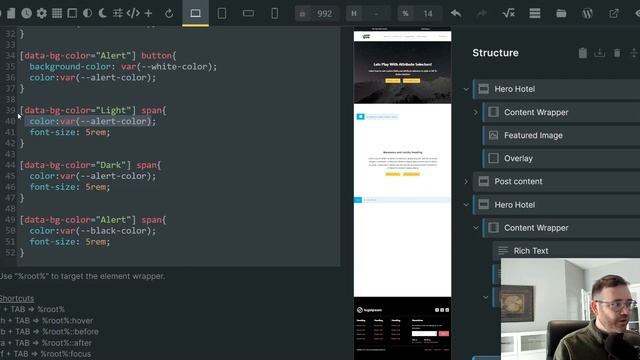Click code line color:var(--black-color);
This screenshot has height=360, width=640.
93,231
